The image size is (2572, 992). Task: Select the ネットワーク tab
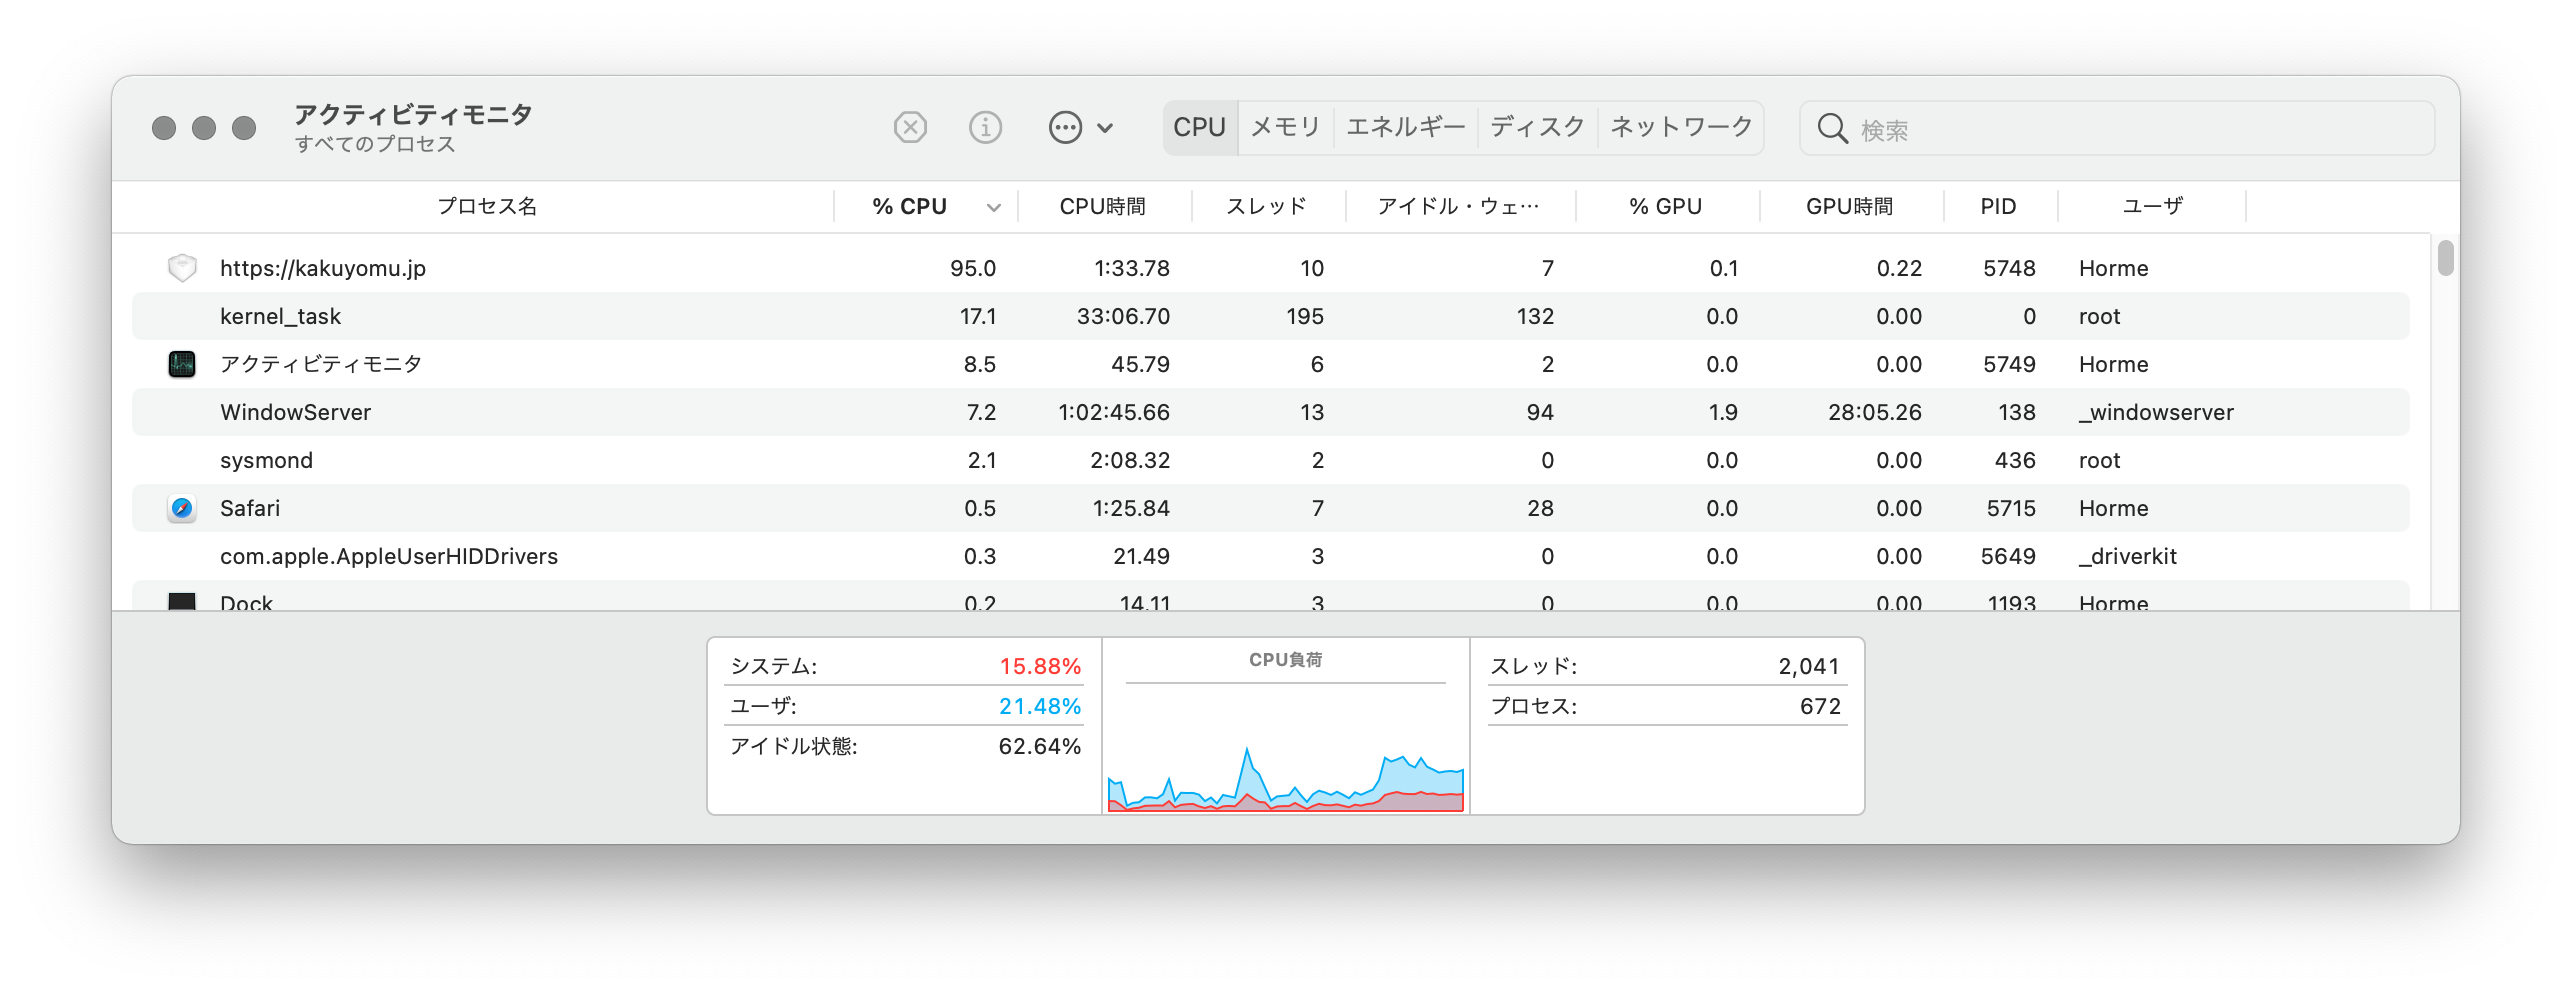point(1680,127)
